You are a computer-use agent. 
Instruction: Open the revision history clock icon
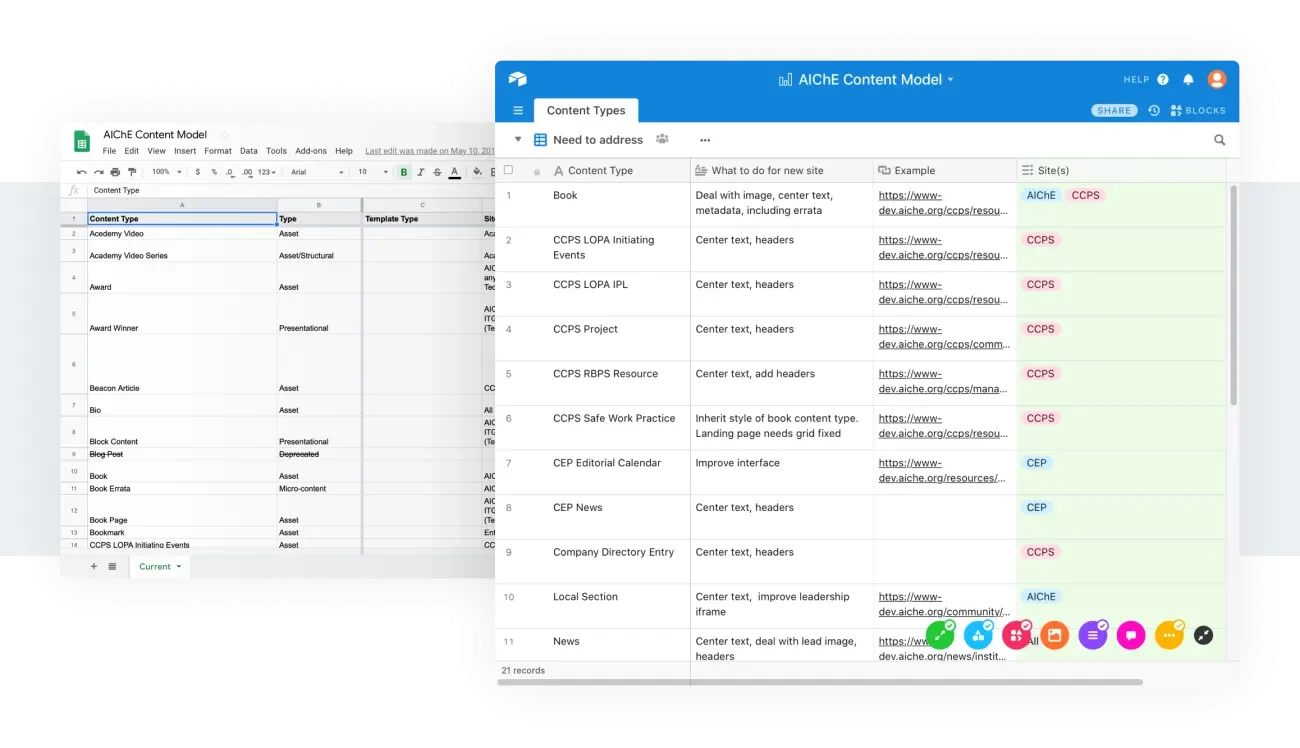pyautogui.click(x=1154, y=111)
